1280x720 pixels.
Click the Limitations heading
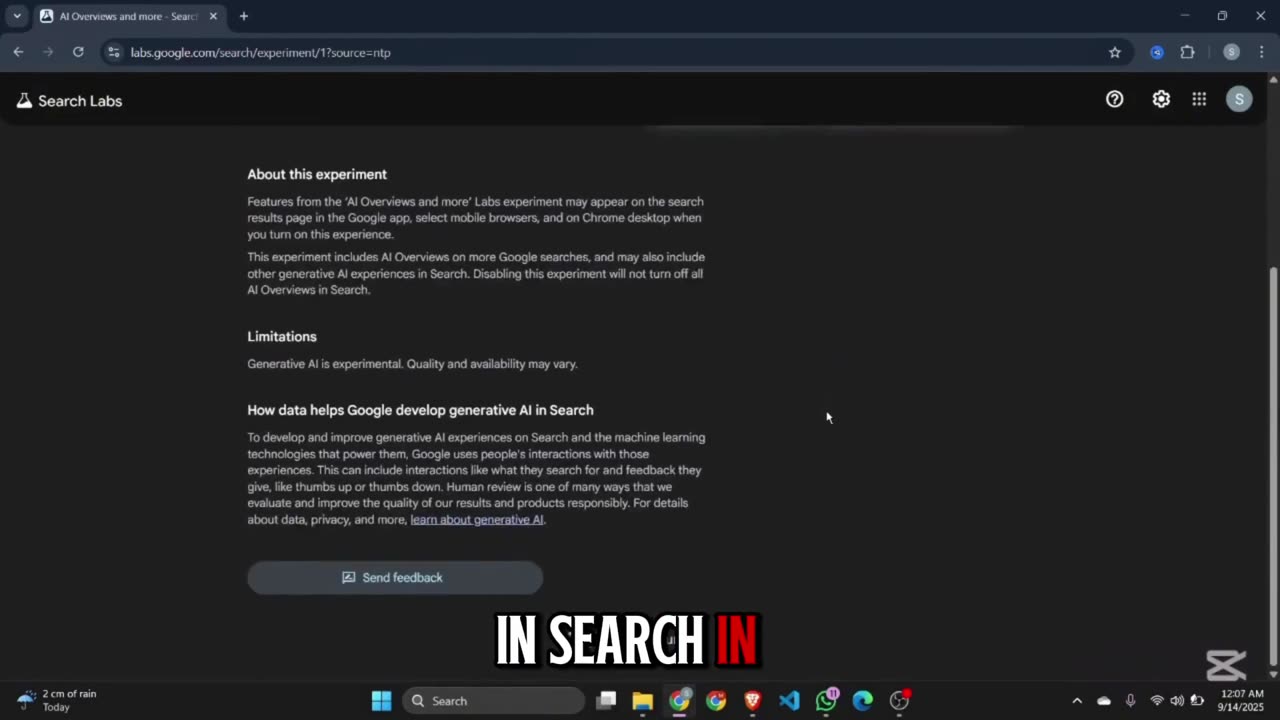282,337
